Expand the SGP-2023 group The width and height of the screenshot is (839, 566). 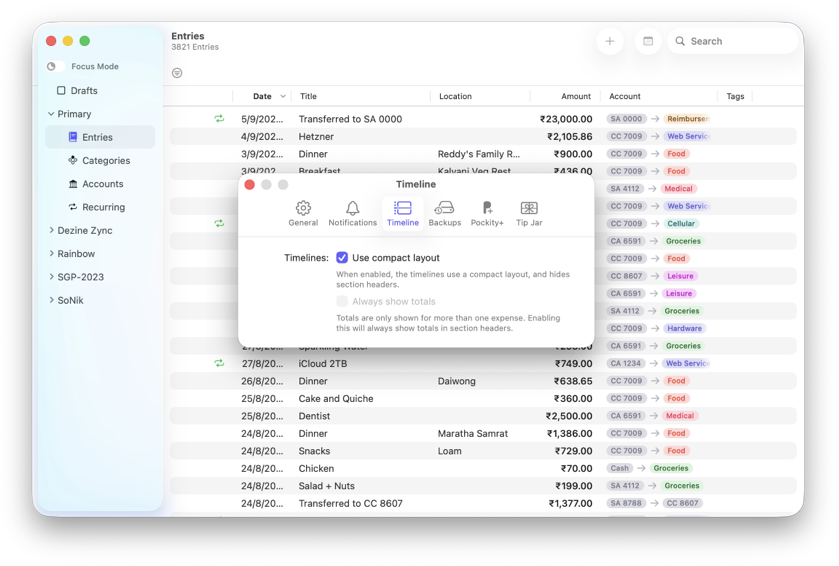[51, 277]
